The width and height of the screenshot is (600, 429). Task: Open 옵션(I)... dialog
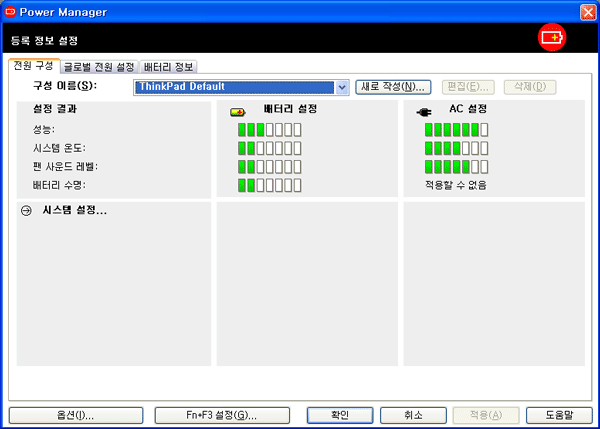[x=76, y=415]
